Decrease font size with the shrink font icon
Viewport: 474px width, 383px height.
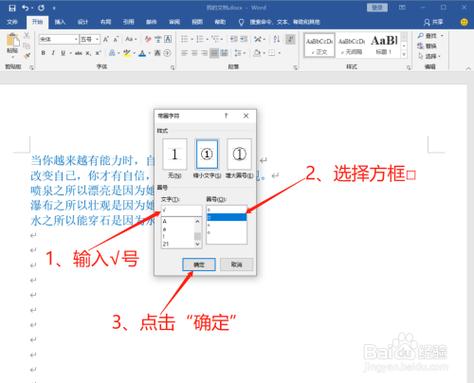point(116,39)
